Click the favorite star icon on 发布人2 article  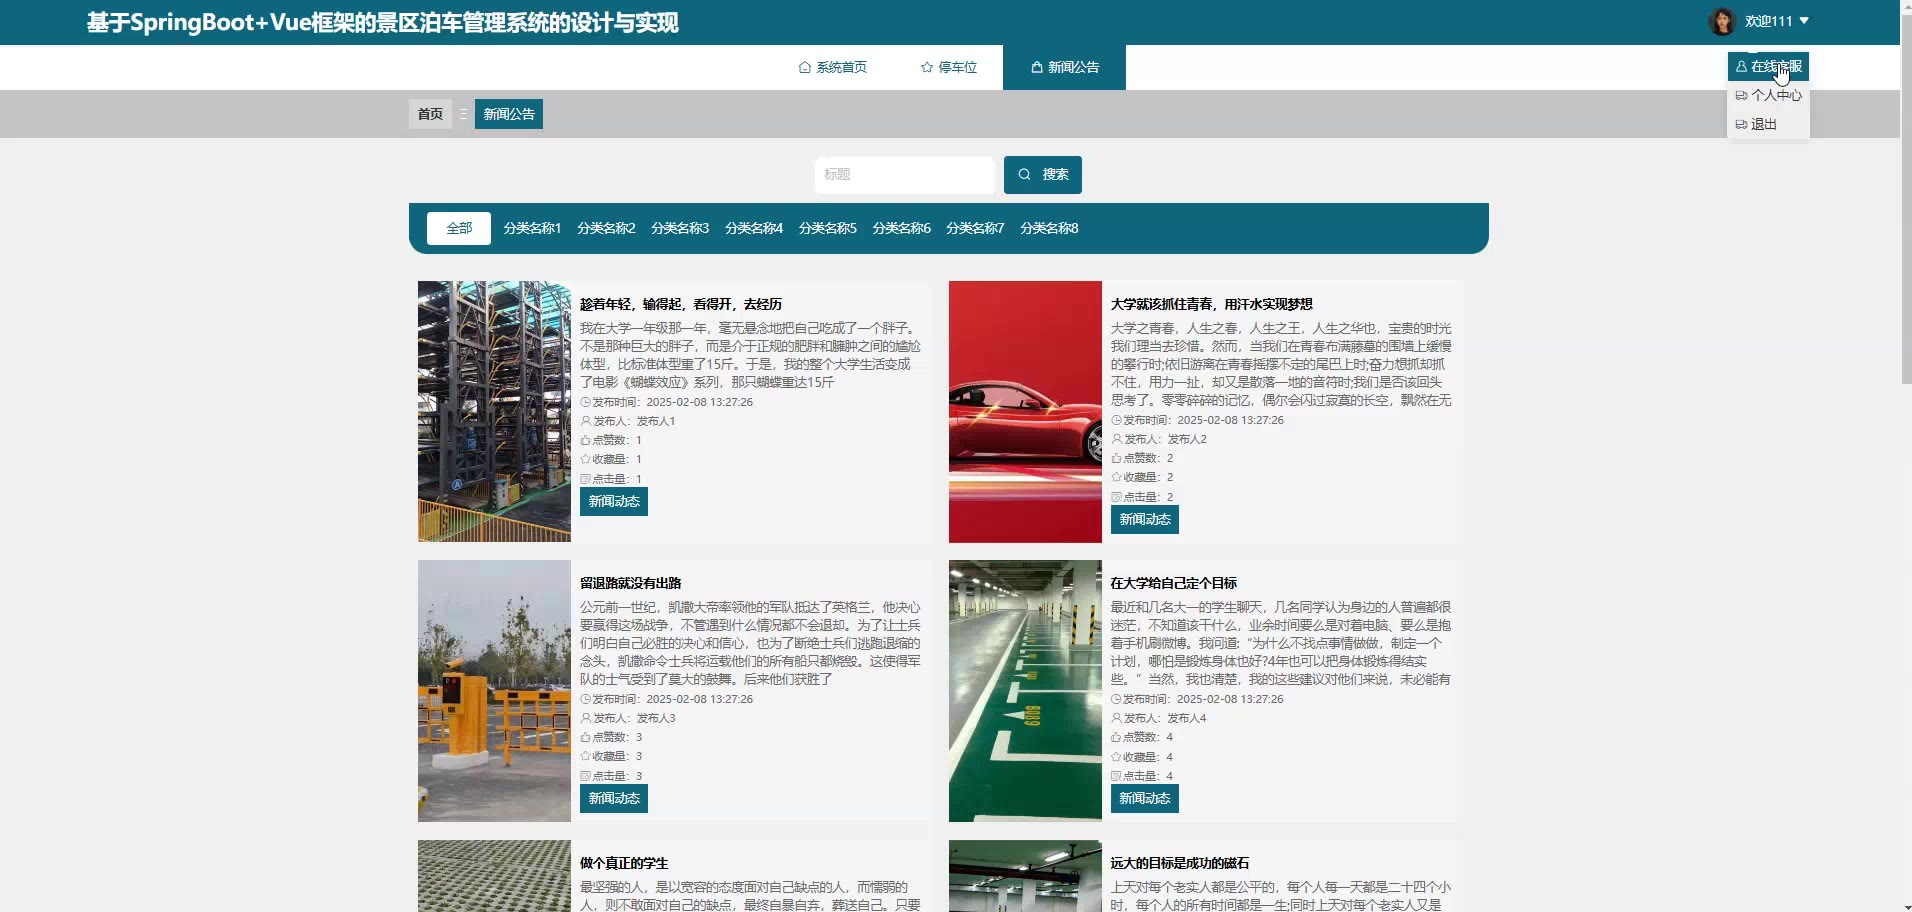coord(1117,478)
